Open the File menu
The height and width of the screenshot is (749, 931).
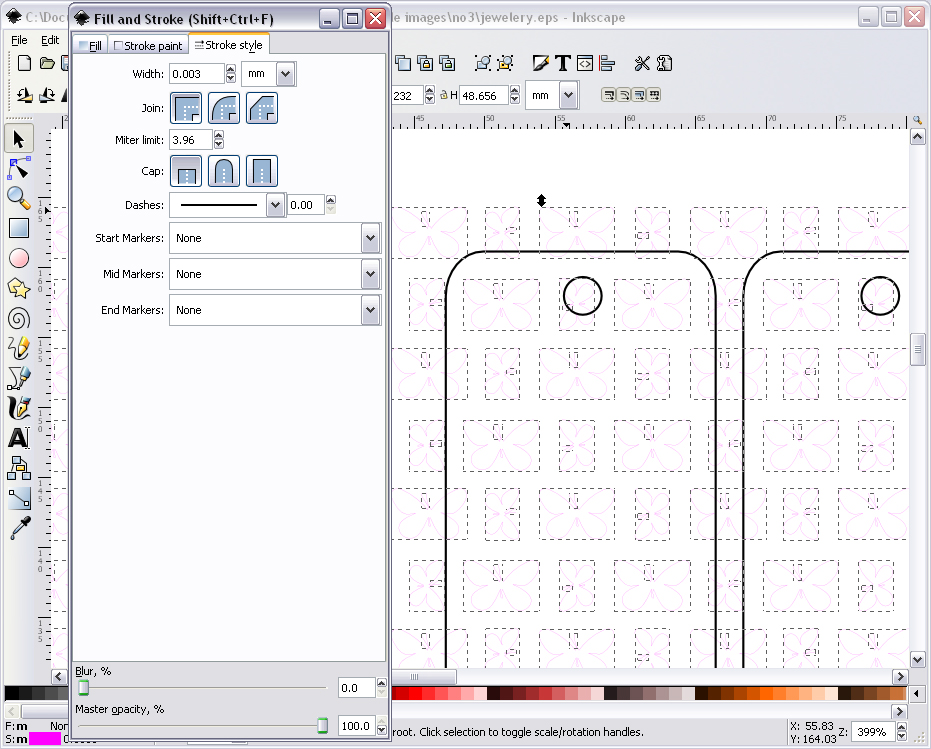pyautogui.click(x=19, y=40)
